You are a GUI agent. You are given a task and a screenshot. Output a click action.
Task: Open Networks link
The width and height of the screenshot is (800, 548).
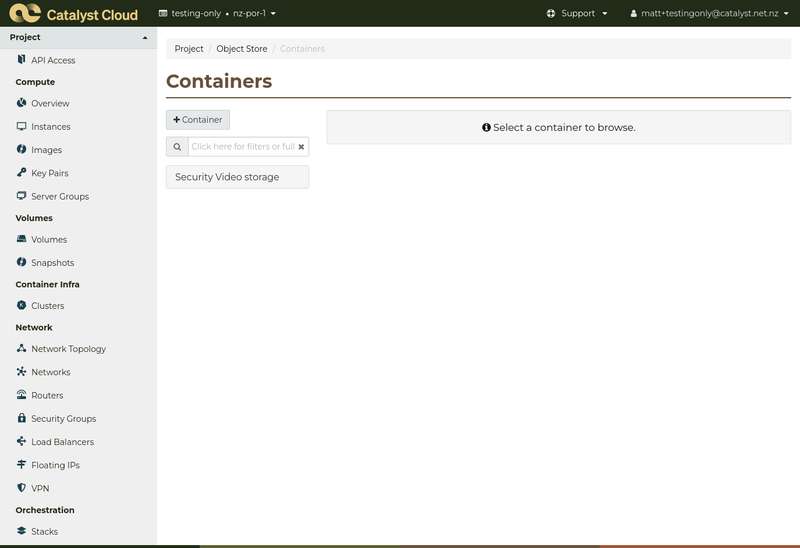[51, 372]
